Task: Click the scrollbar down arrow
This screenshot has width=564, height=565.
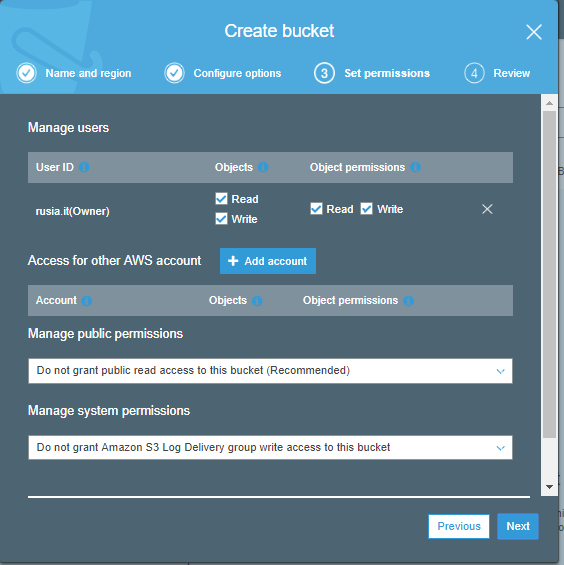Action: click(549, 487)
